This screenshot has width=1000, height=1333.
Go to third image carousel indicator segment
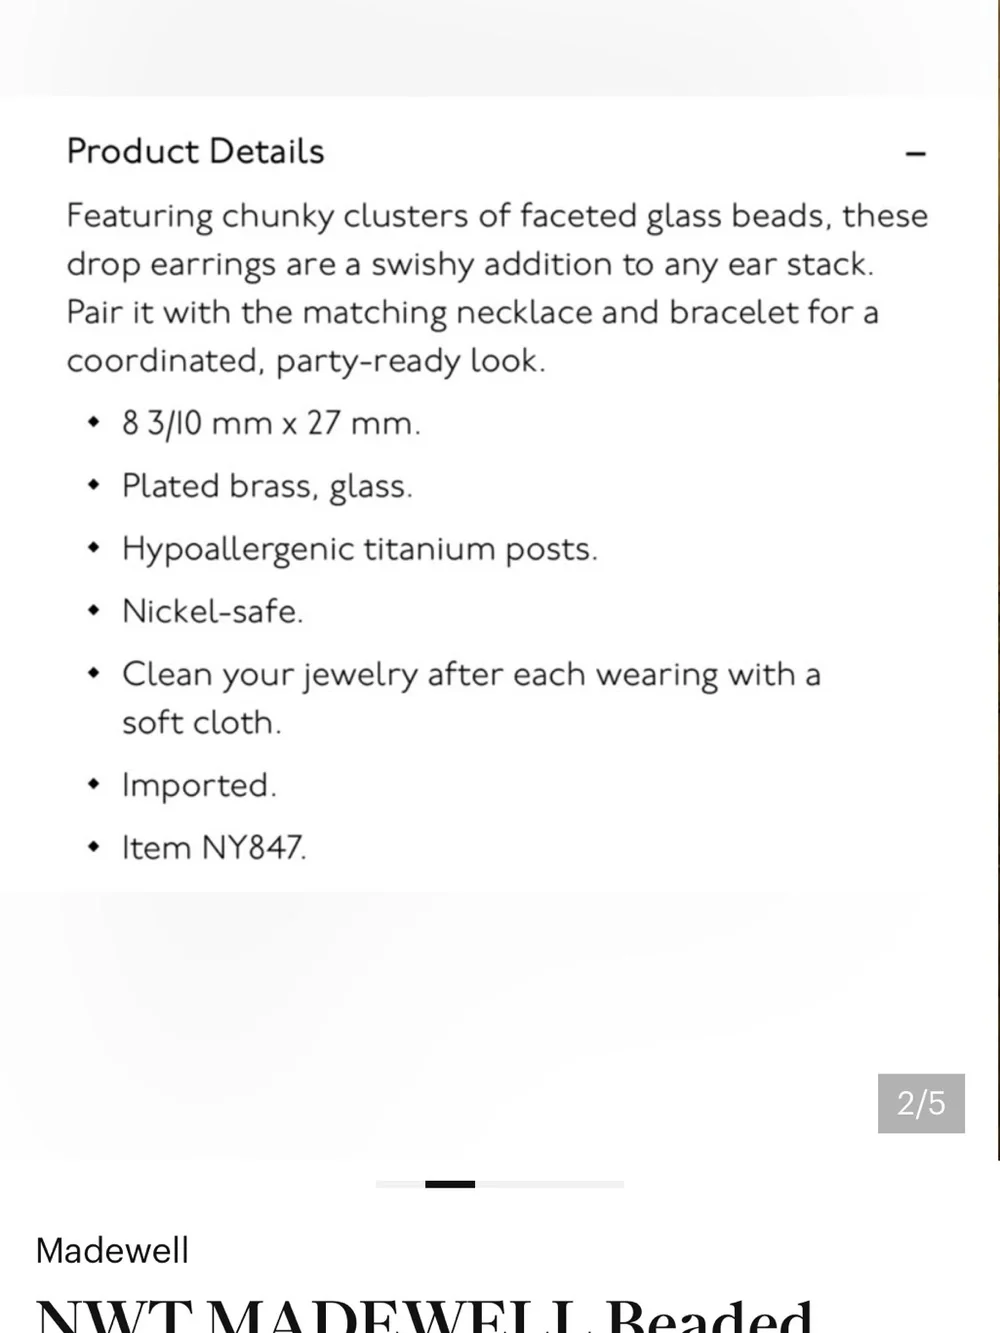pyautogui.click(x=500, y=1184)
